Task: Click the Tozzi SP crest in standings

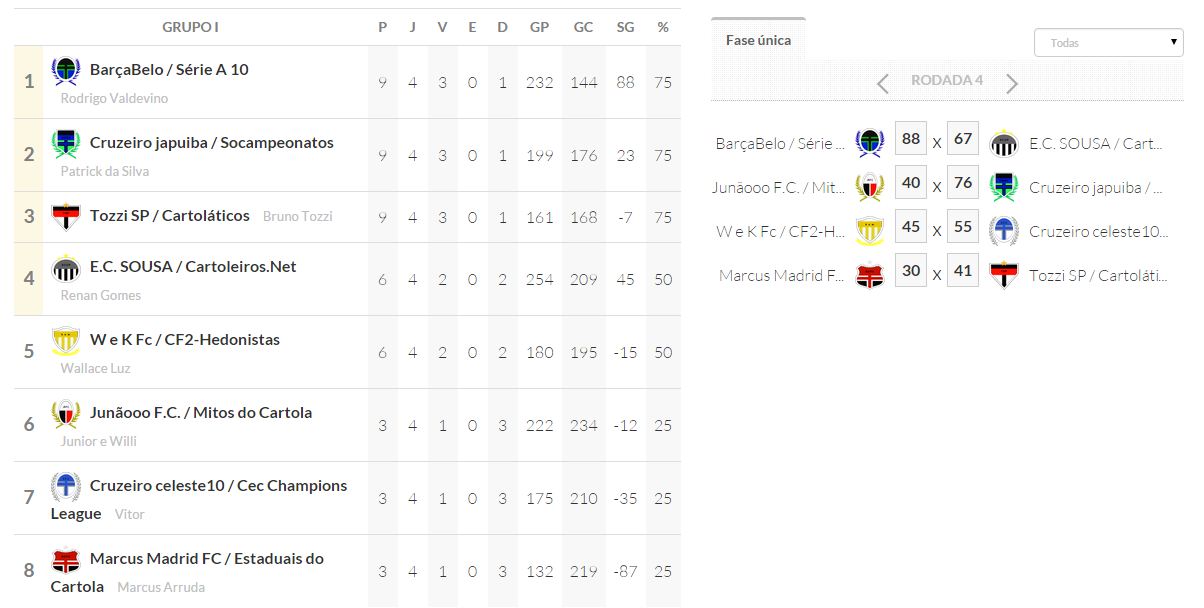Action: 66,216
